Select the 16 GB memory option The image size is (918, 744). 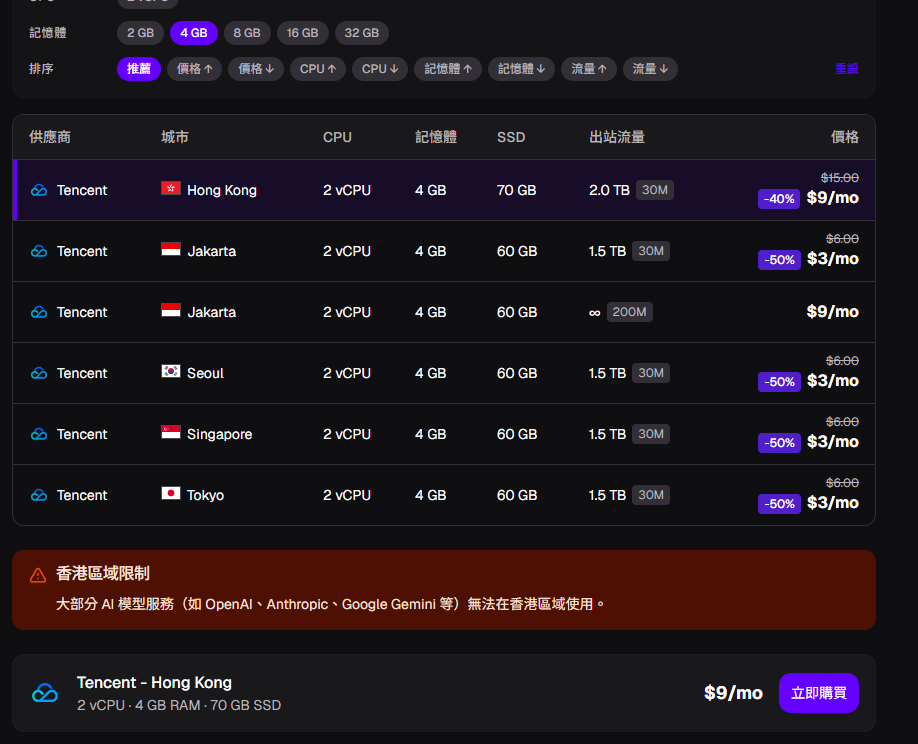pyautogui.click(x=302, y=33)
